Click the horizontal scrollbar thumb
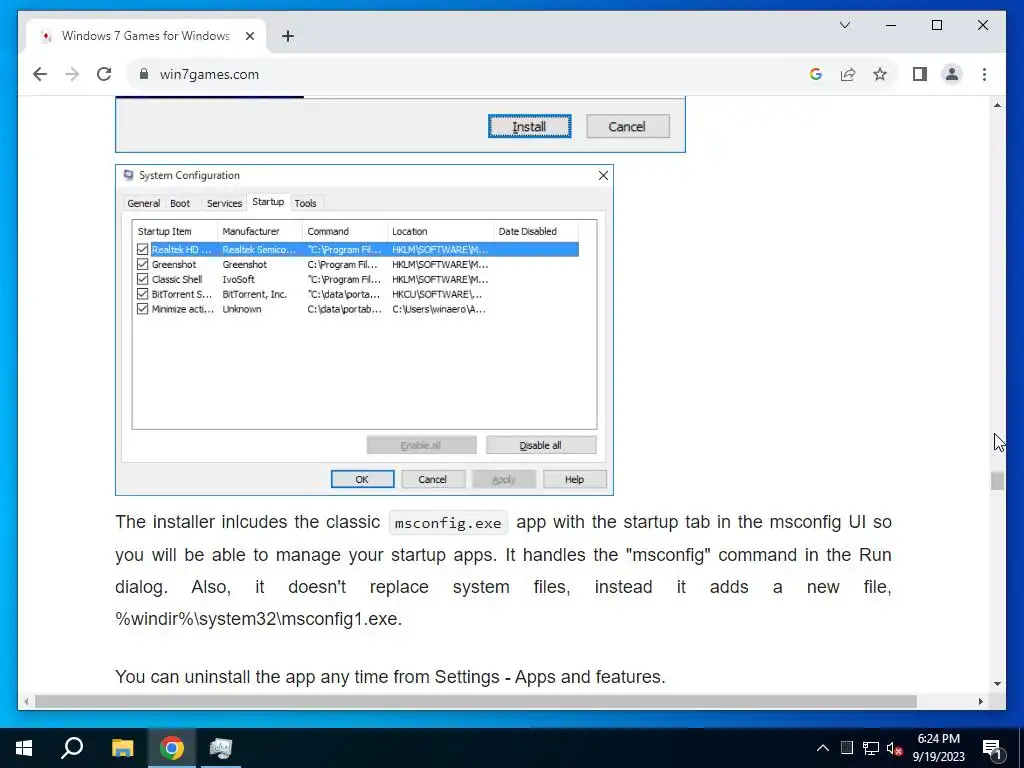 (x=475, y=701)
